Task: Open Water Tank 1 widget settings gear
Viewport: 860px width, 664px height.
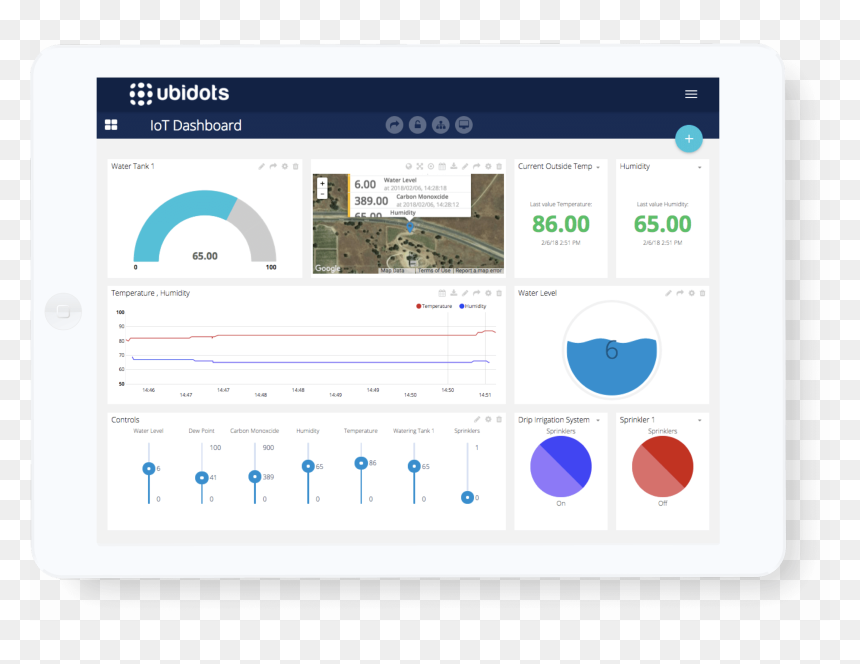Action: point(285,166)
